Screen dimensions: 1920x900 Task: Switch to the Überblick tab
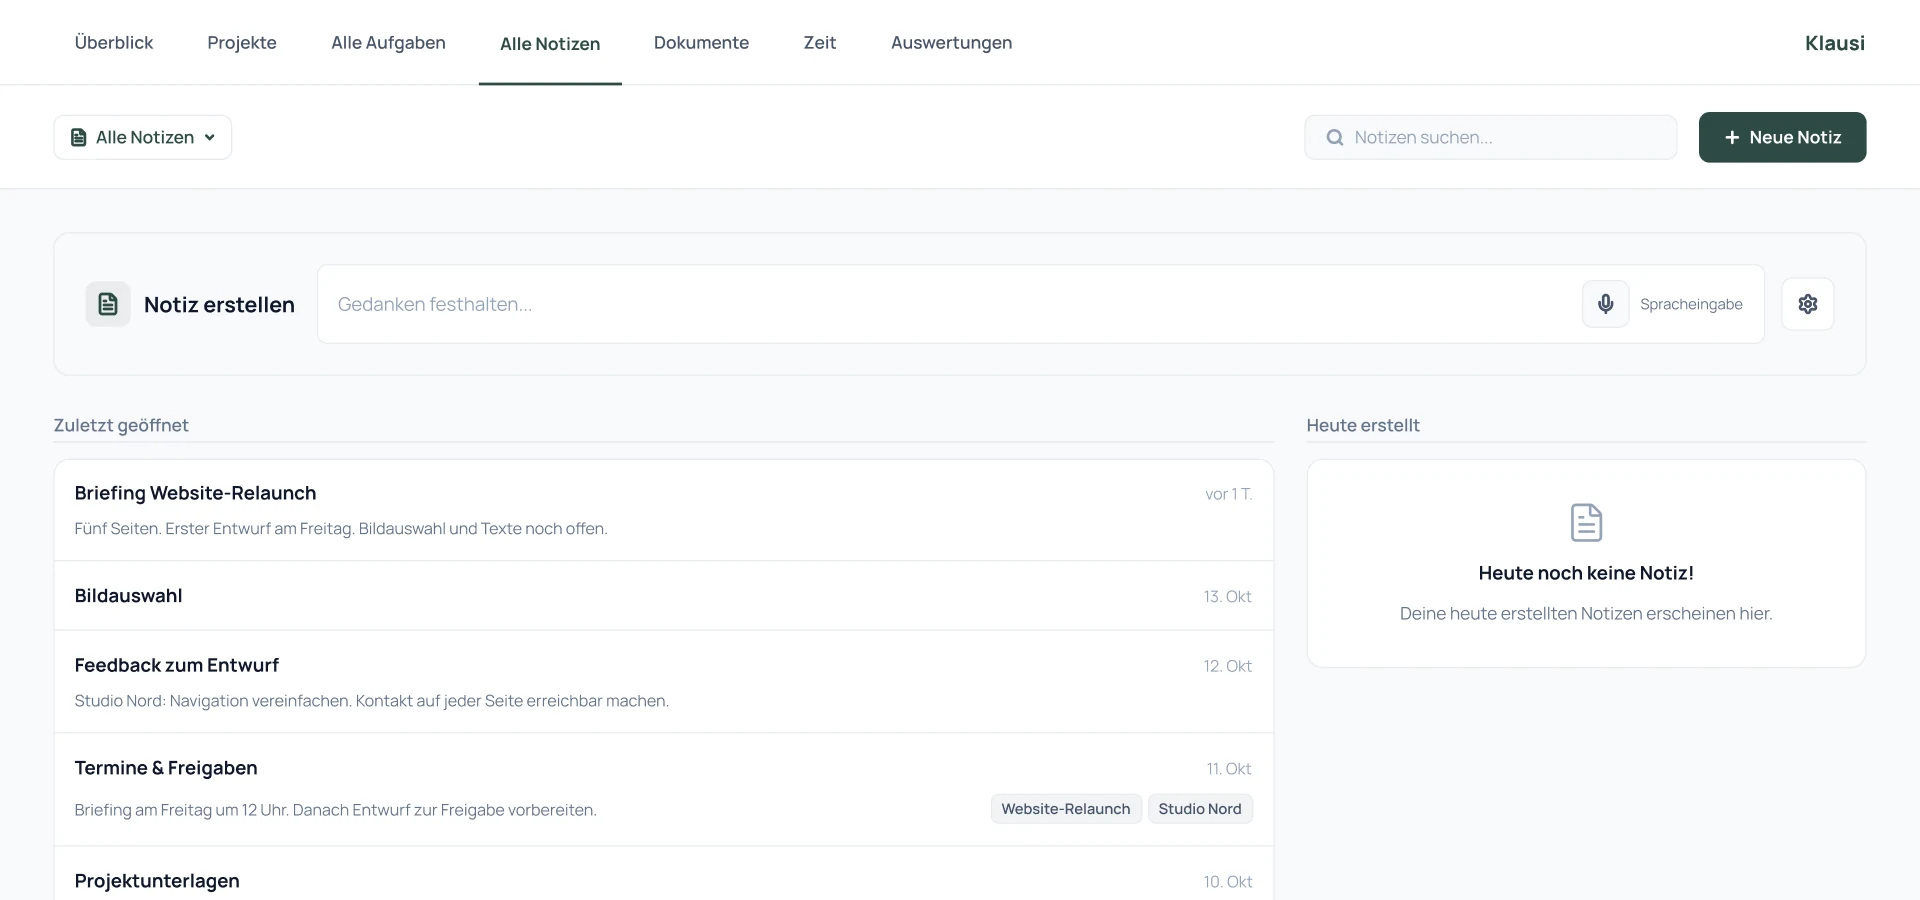114,43
